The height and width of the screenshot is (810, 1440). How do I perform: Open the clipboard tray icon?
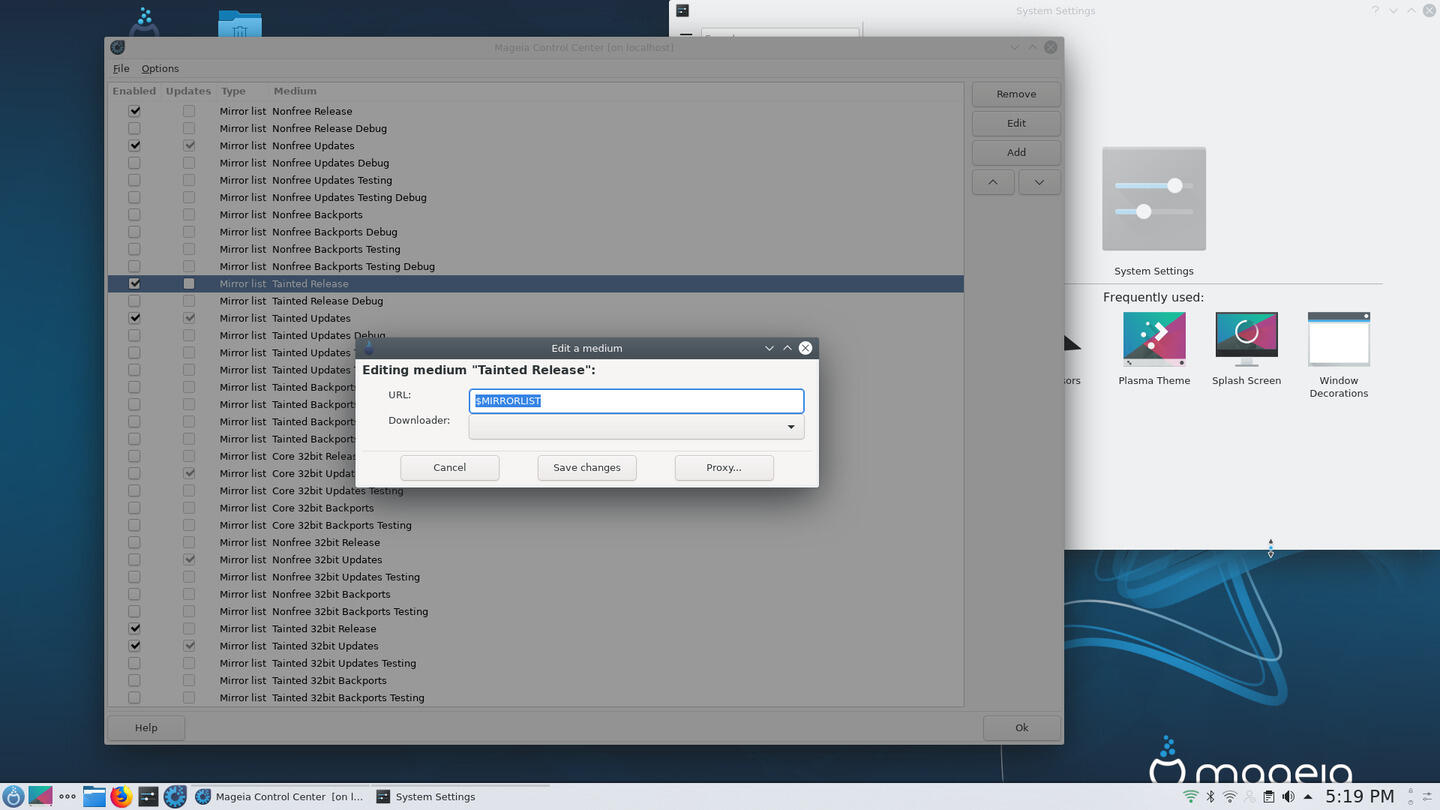tap(1269, 797)
